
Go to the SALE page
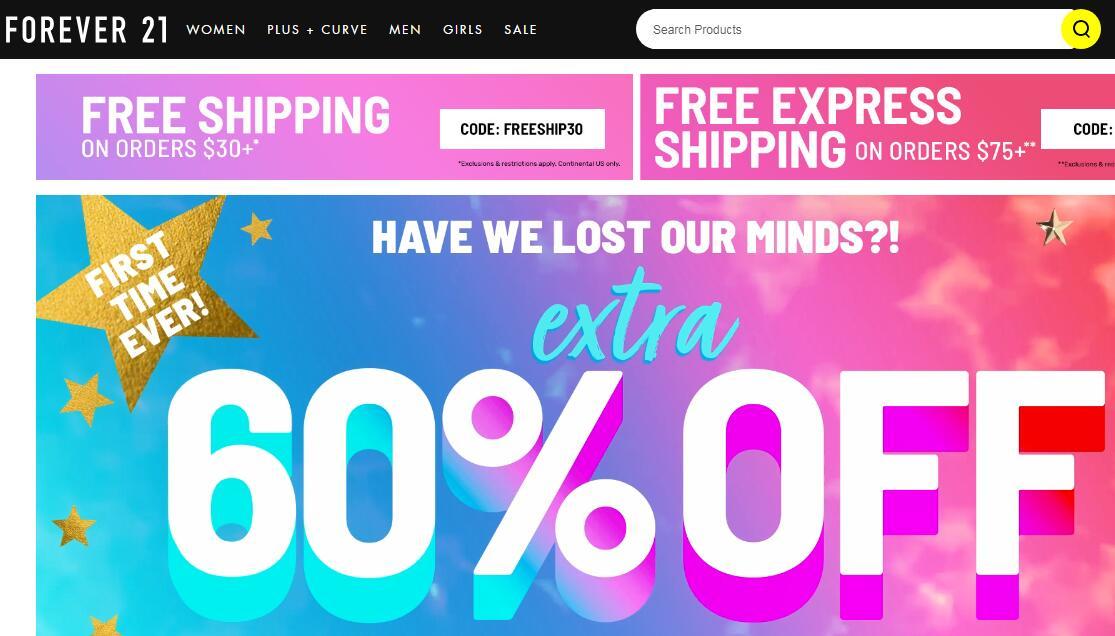[x=521, y=30]
